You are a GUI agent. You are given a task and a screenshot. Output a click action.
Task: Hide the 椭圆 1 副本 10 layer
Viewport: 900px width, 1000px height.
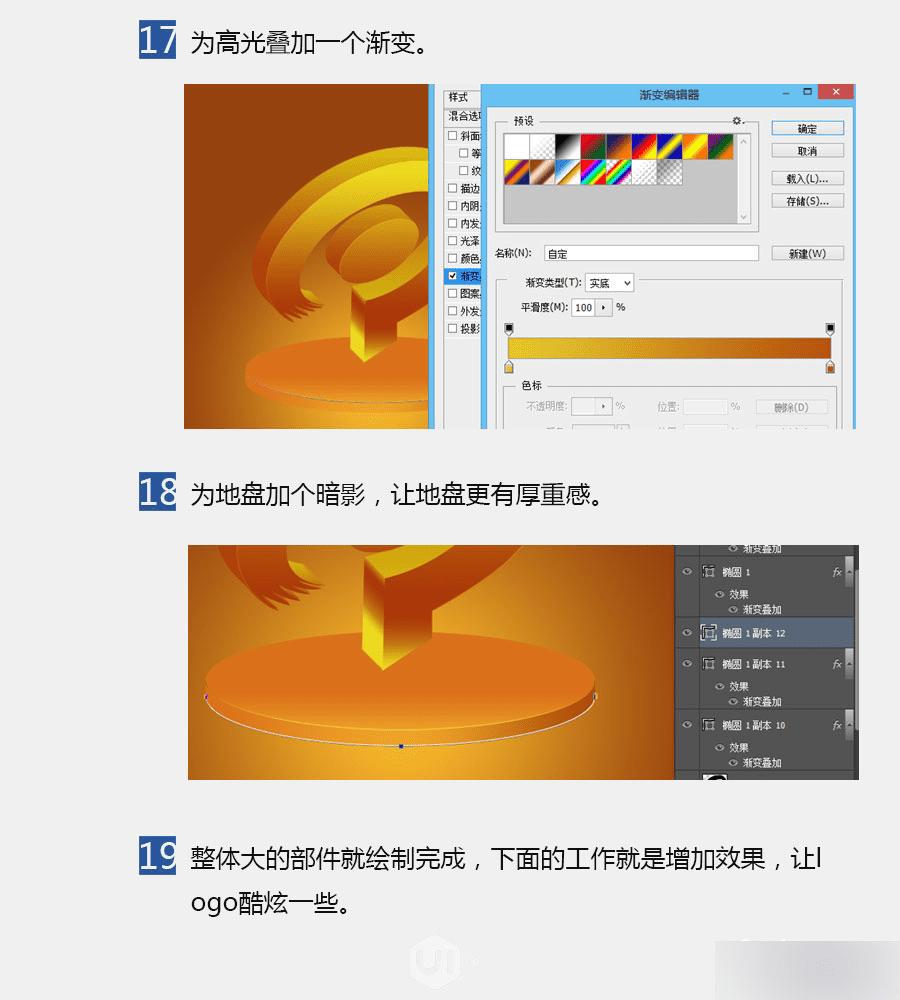[687, 724]
